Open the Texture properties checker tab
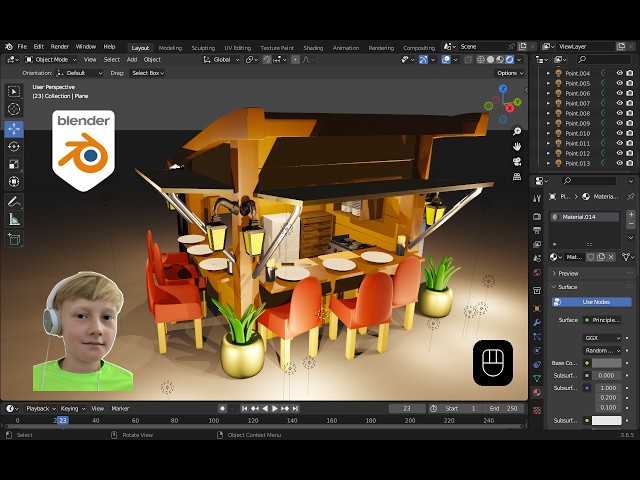The height and width of the screenshot is (480, 640). [x=537, y=410]
